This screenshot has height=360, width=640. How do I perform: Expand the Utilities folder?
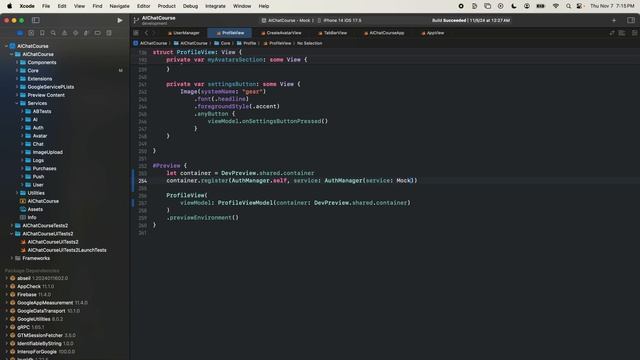point(17,193)
